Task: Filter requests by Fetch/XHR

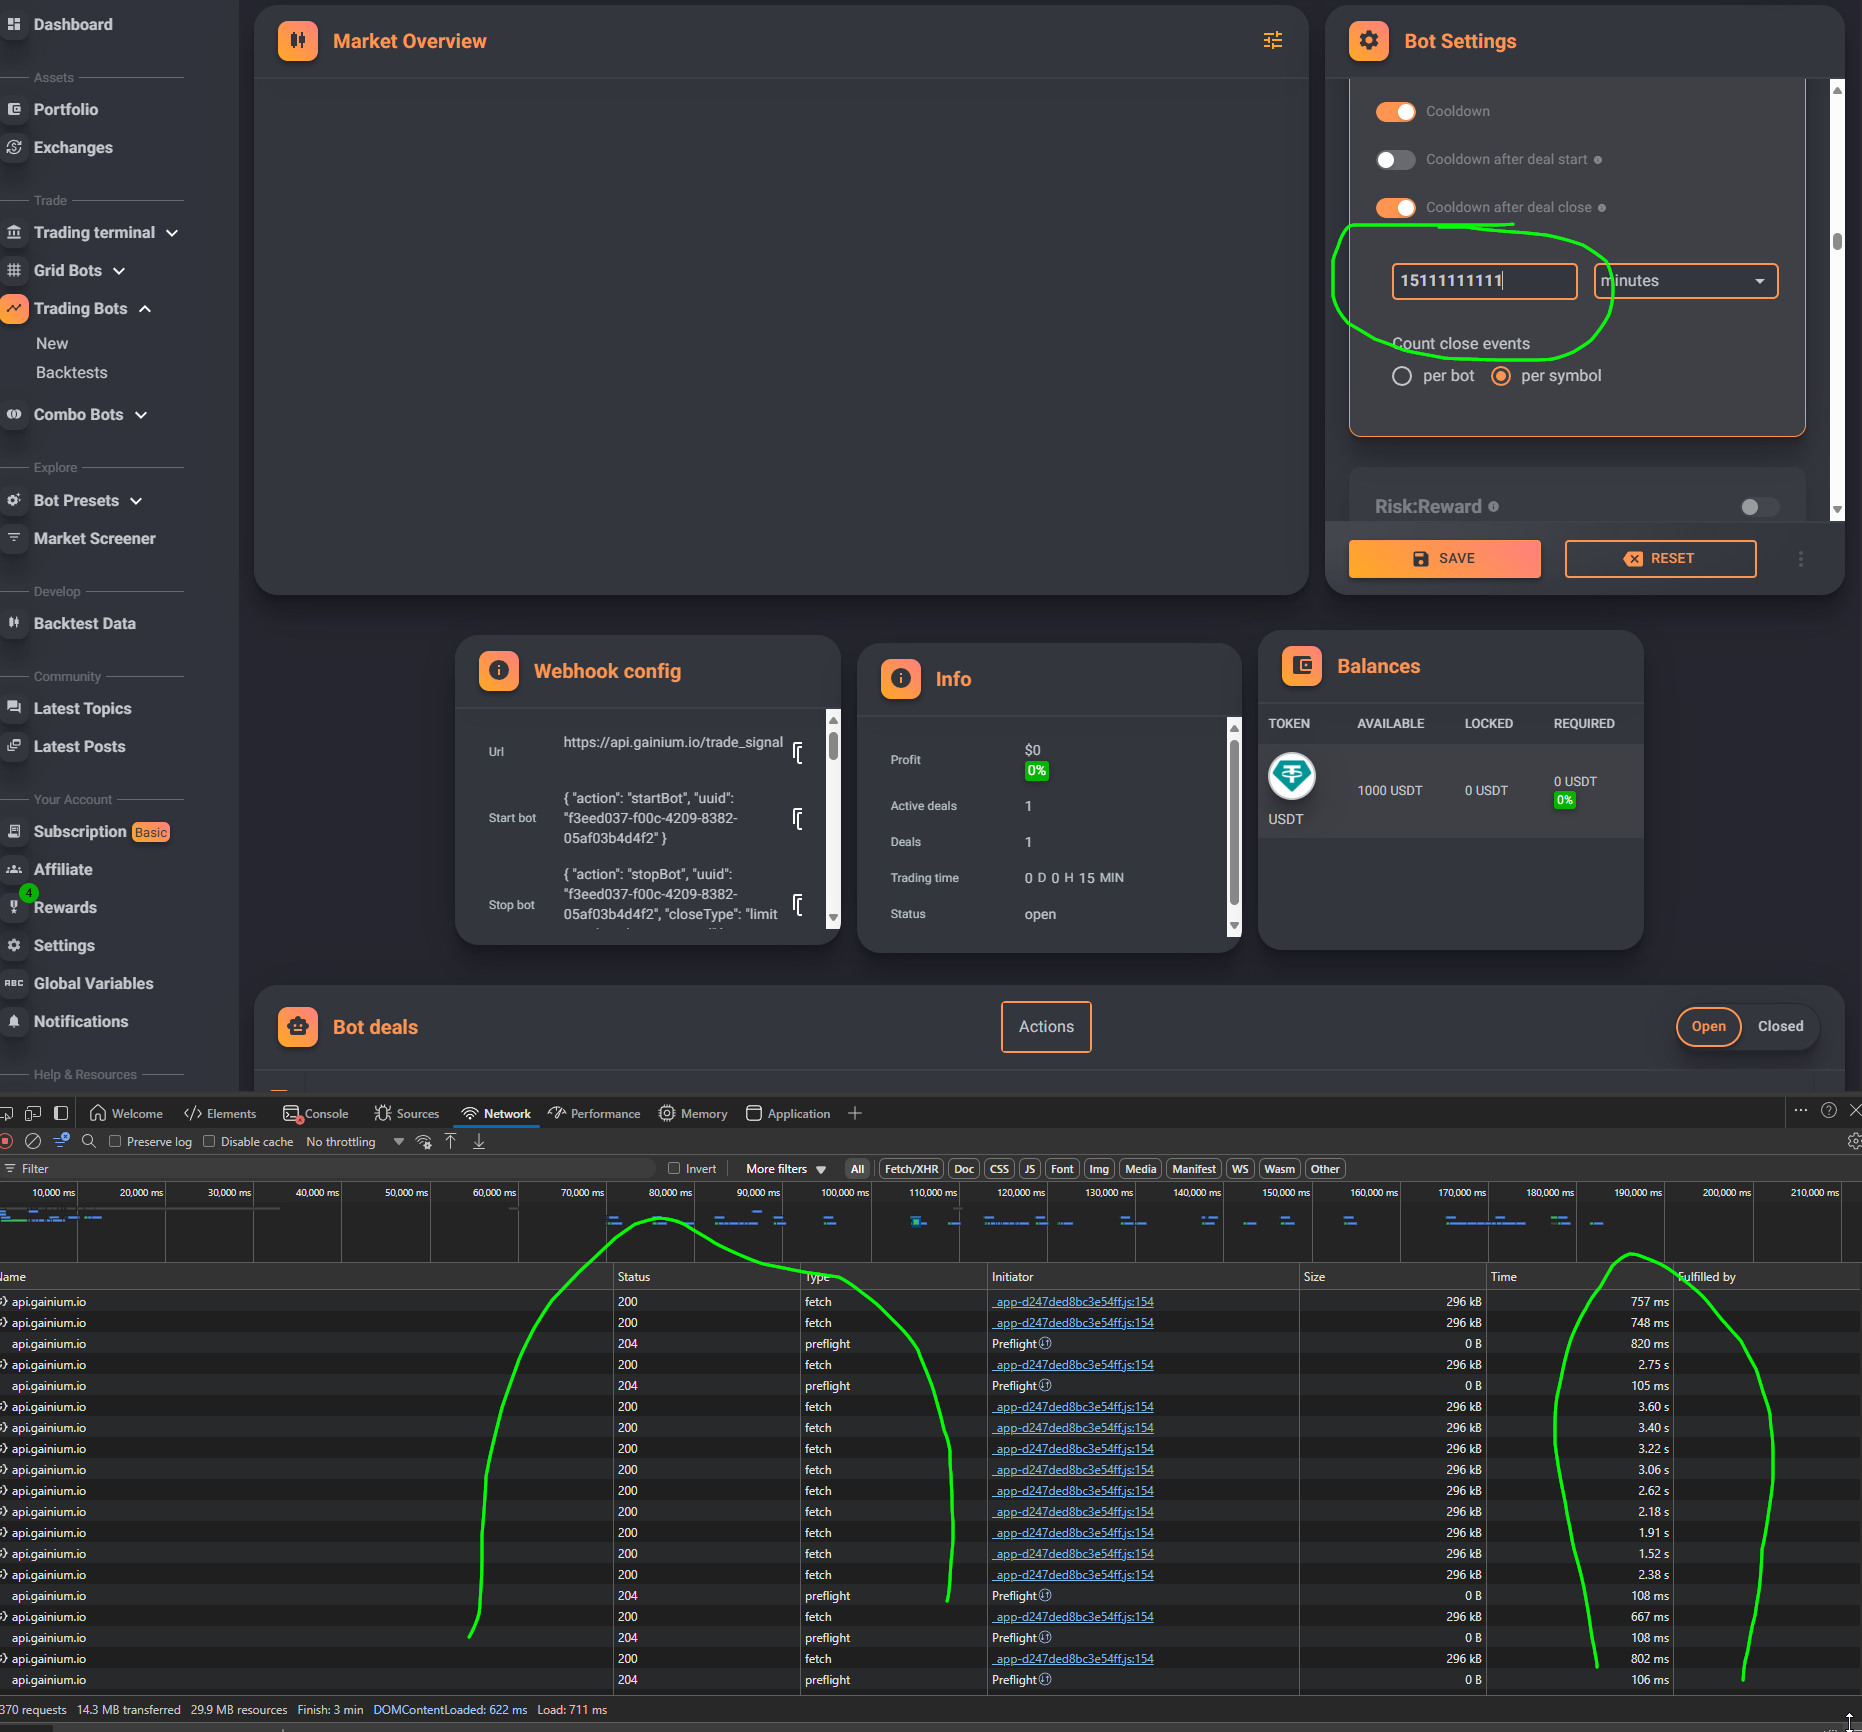Action: tap(911, 1168)
